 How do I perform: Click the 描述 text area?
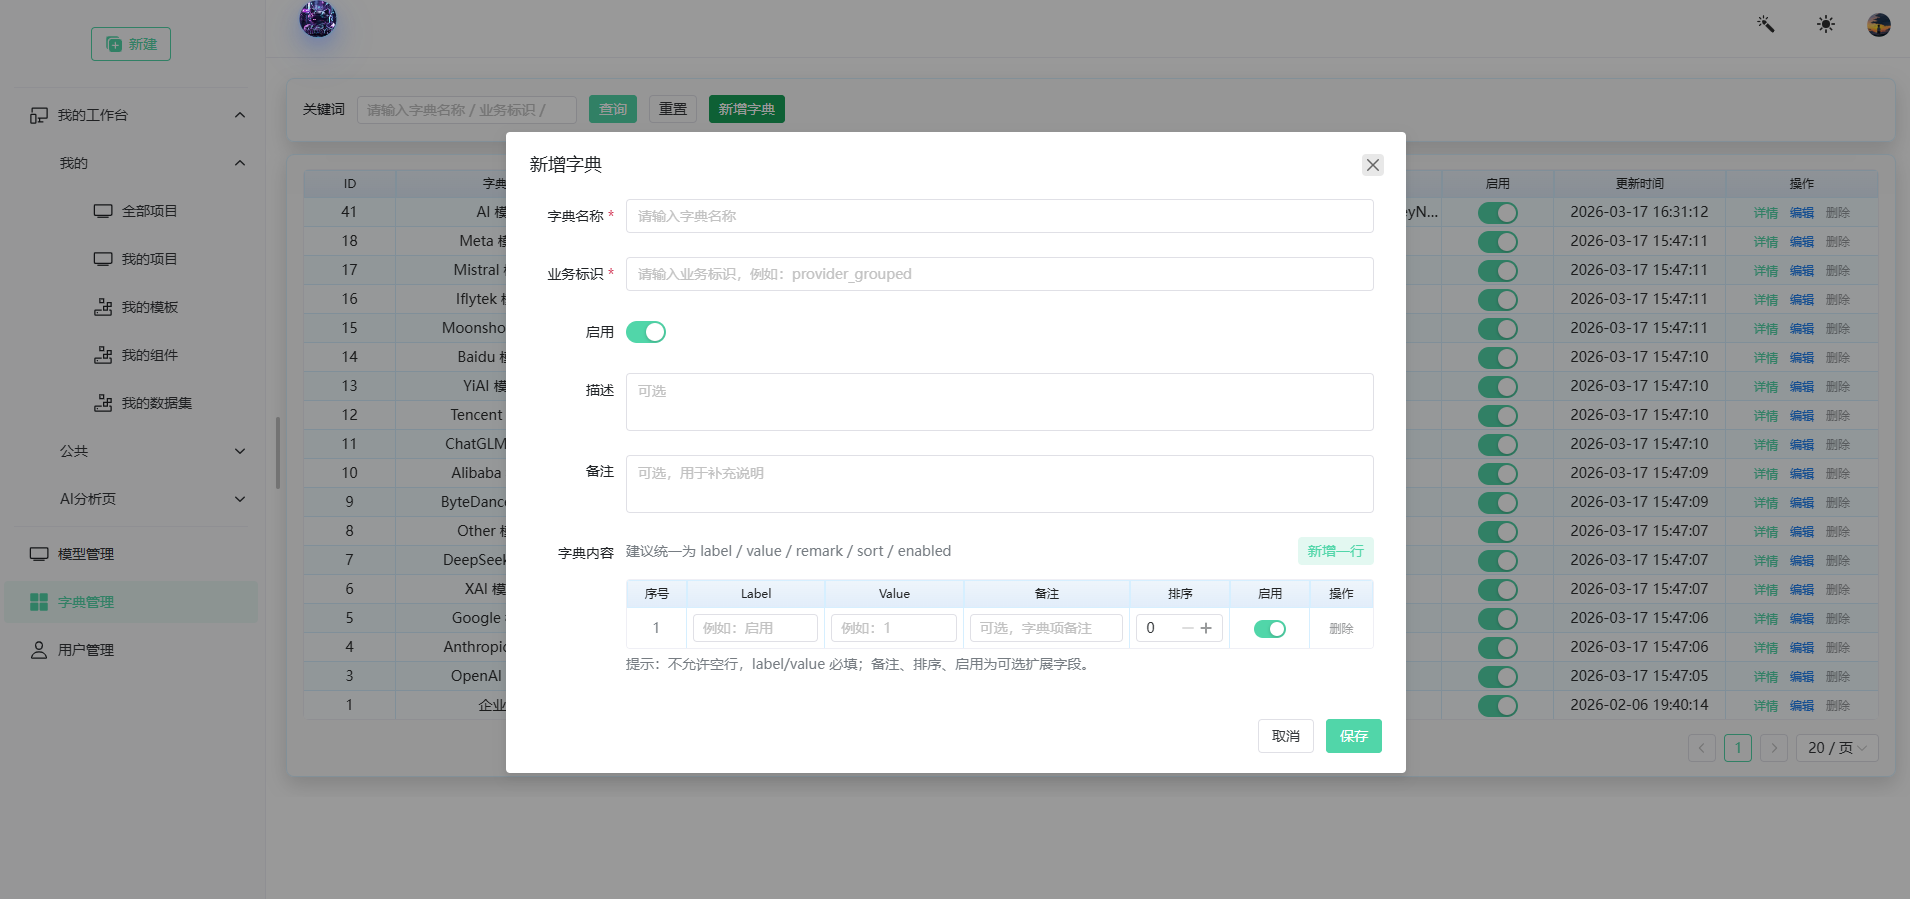pyautogui.click(x=1000, y=402)
